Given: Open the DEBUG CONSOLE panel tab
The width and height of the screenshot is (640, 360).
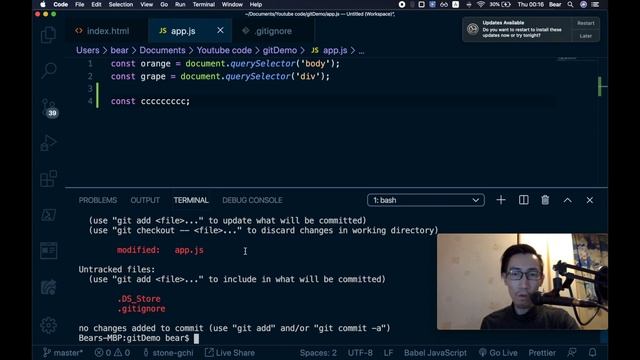Looking at the screenshot, I should (252, 200).
